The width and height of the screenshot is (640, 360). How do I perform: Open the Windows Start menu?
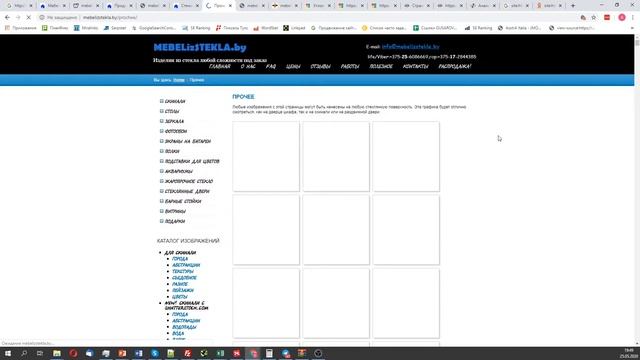(x=8, y=353)
